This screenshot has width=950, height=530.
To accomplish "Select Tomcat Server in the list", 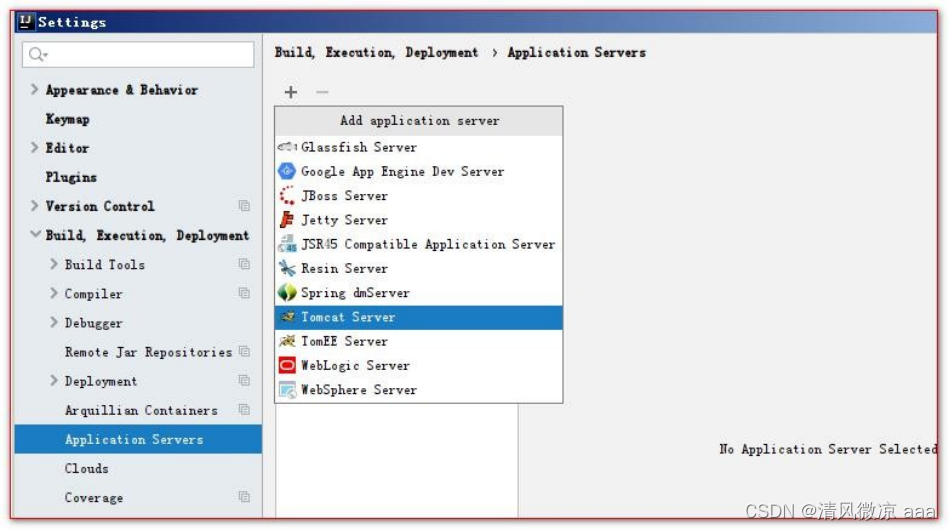I will tap(419, 317).
